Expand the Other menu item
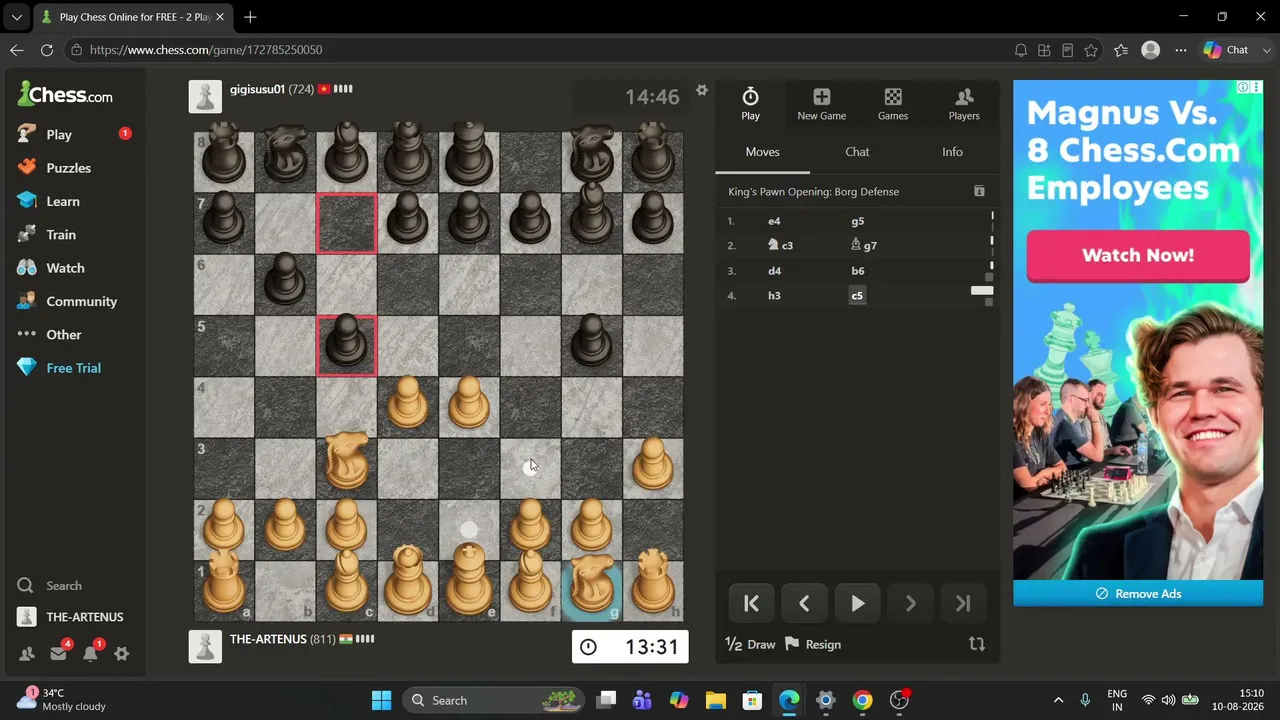Image resolution: width=1280 pixels, height=720 pixels. [x=63, y=335]
